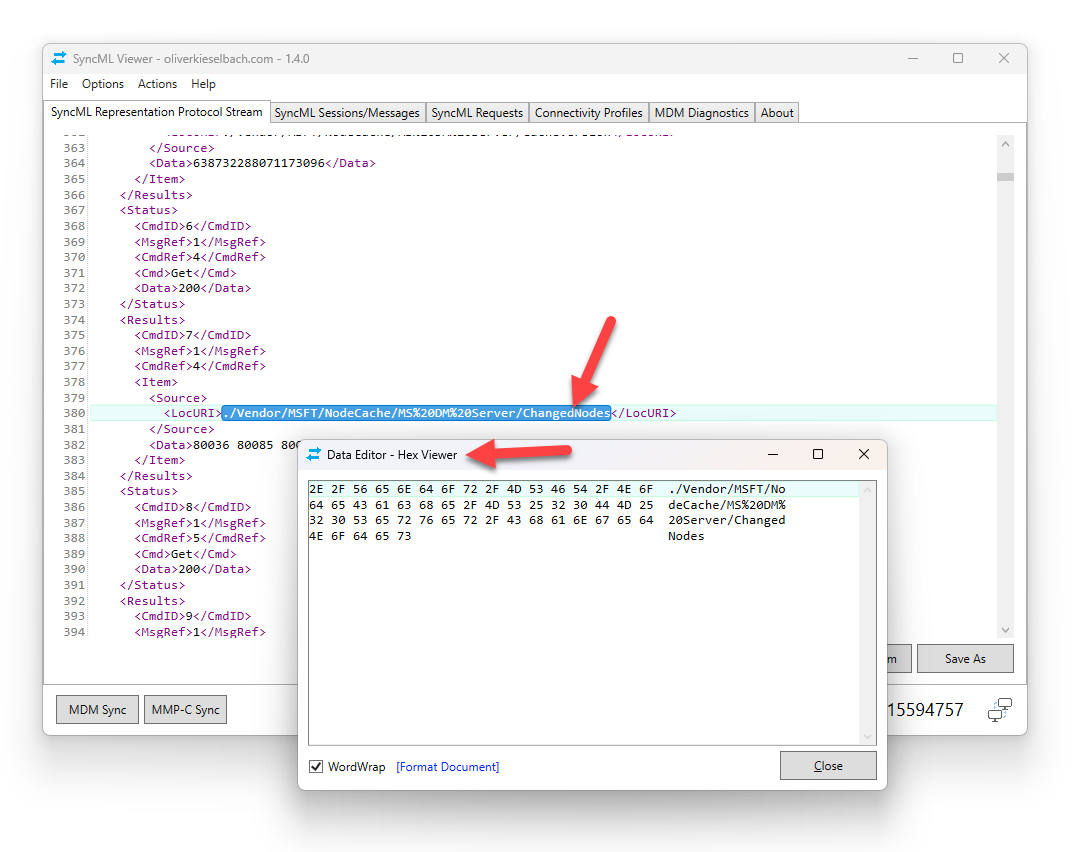Open the Options menu
Viewport: 1076px width, 852px height.
(103, 84)
